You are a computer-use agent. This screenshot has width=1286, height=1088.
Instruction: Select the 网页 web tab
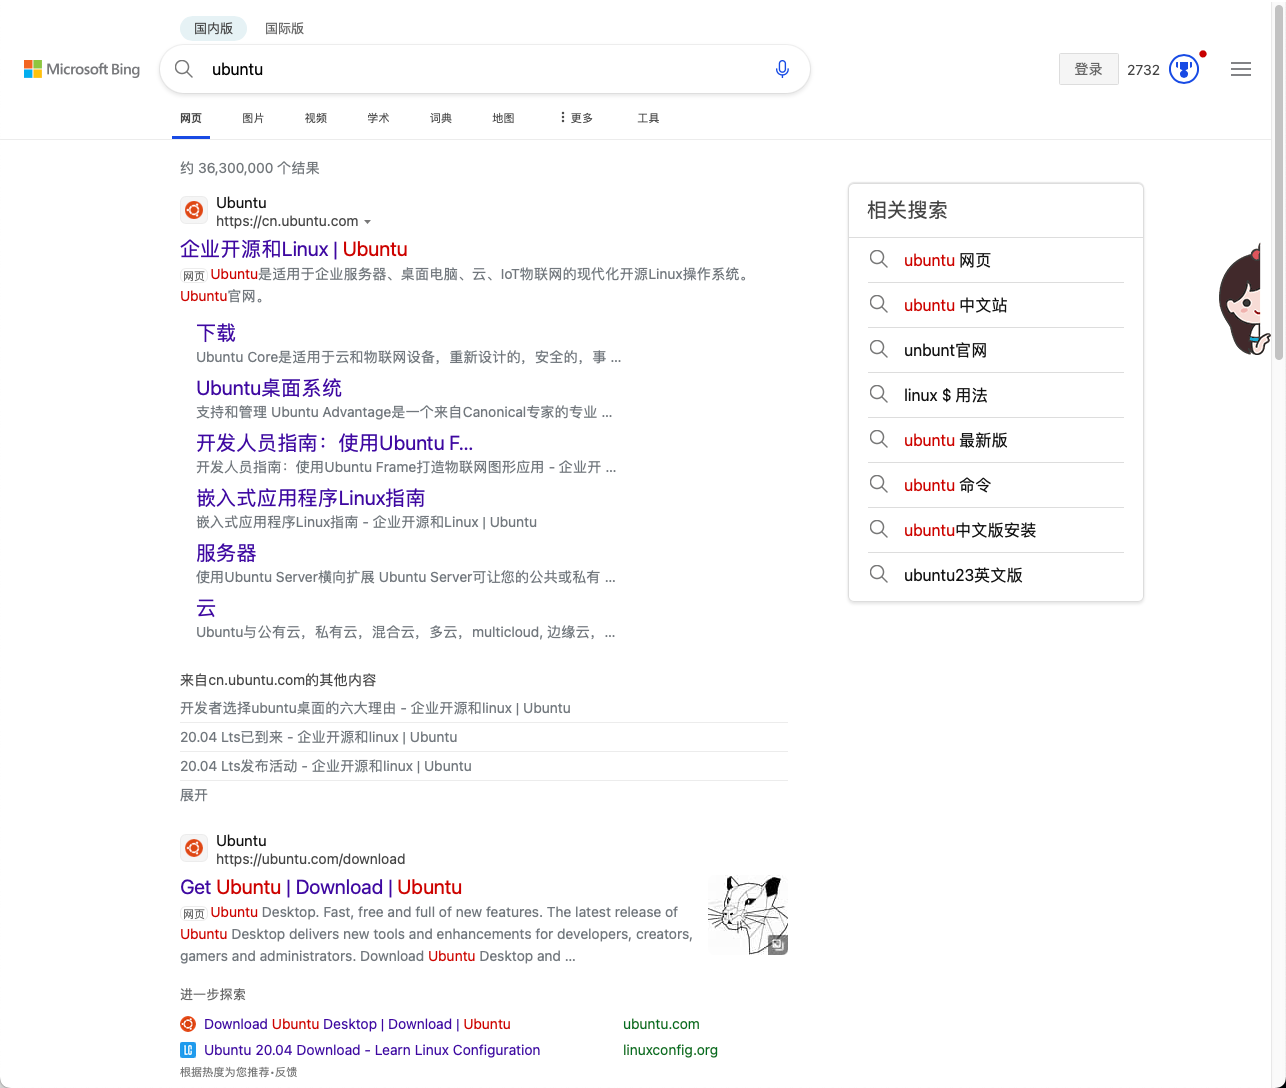click(191, 118)
